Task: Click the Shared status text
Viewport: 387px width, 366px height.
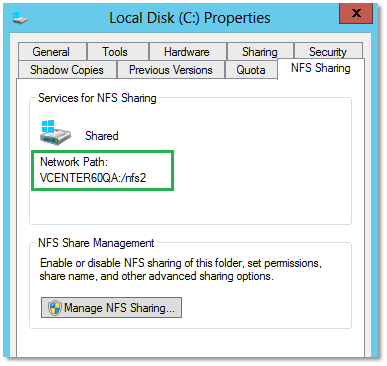Action: pos(102,136)
